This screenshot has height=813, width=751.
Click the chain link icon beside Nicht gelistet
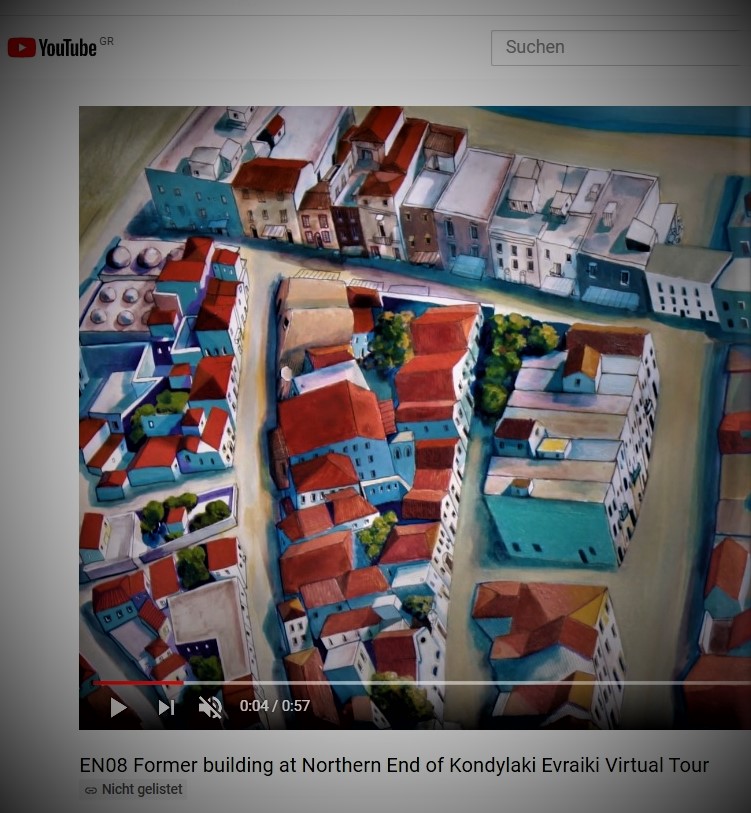[x=91, y=790]
